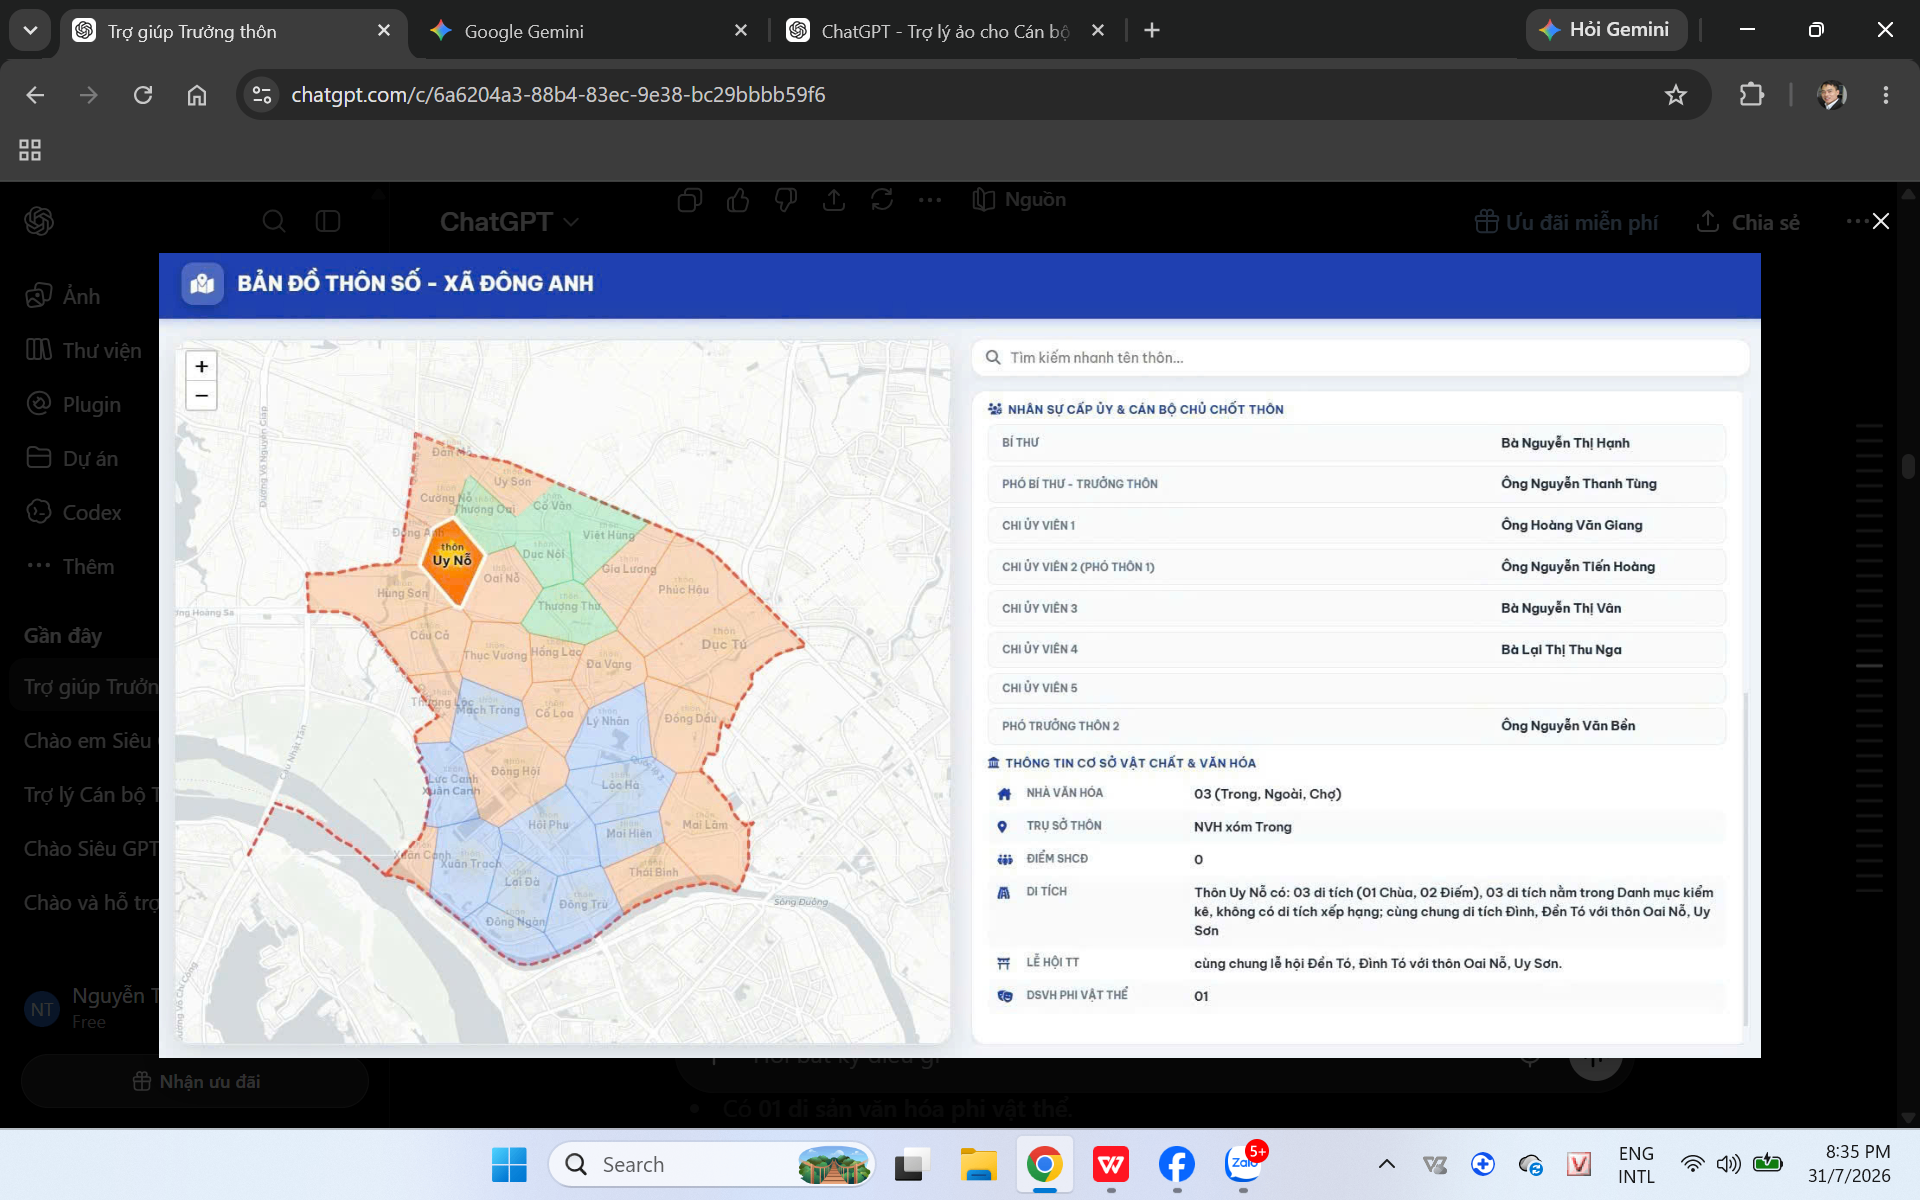Open a new browser tab
Screen dimensions: 1920x1200
[1152, 31]
